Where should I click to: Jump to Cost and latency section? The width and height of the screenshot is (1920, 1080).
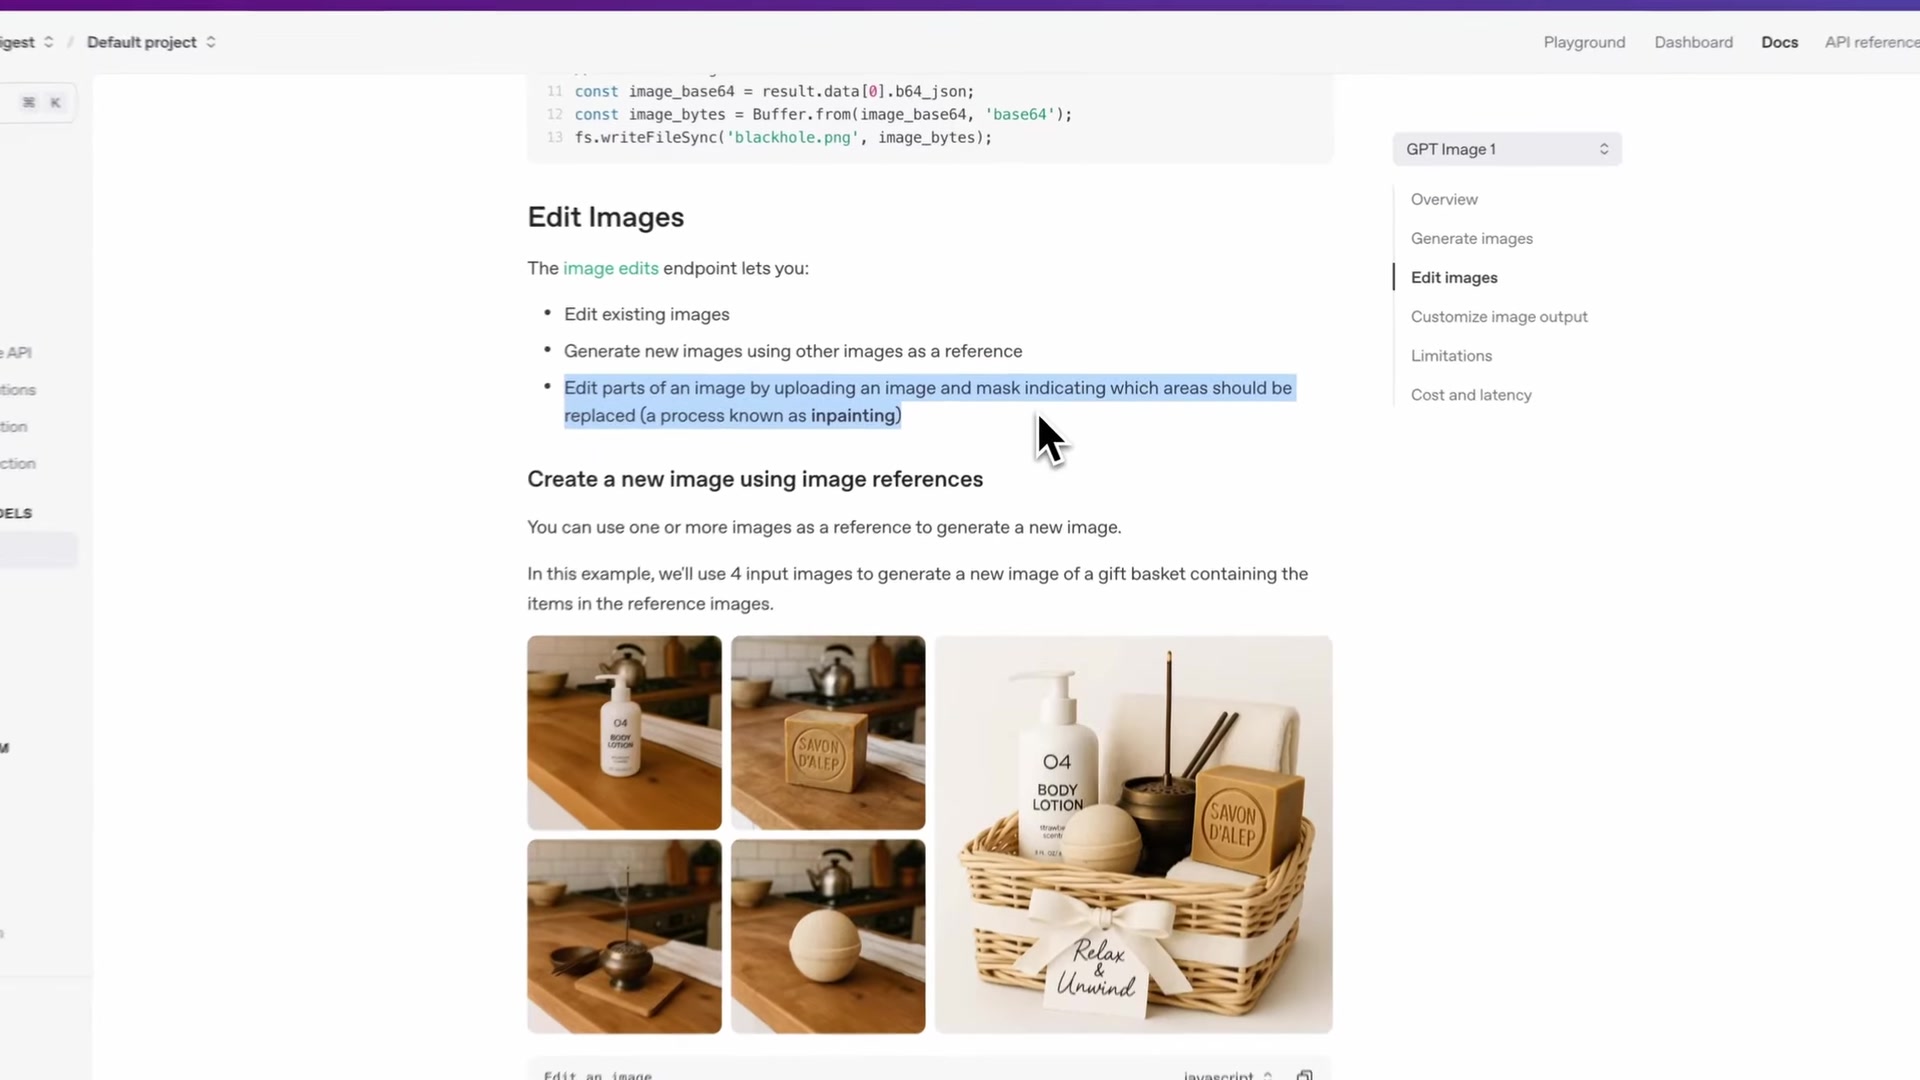(x=1470, y=394)
